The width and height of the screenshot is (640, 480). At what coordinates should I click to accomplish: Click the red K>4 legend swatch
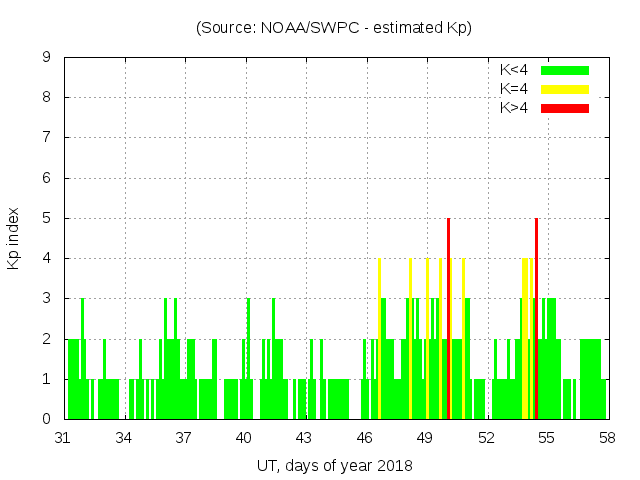click(565, 107)
